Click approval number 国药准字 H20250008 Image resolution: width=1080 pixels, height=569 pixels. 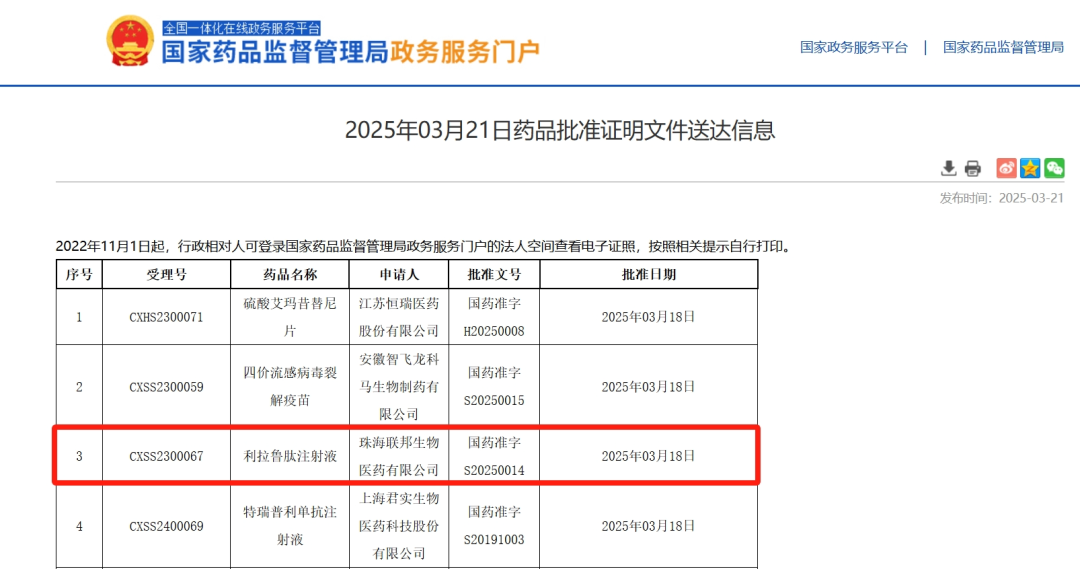click(x=494, y=318)
